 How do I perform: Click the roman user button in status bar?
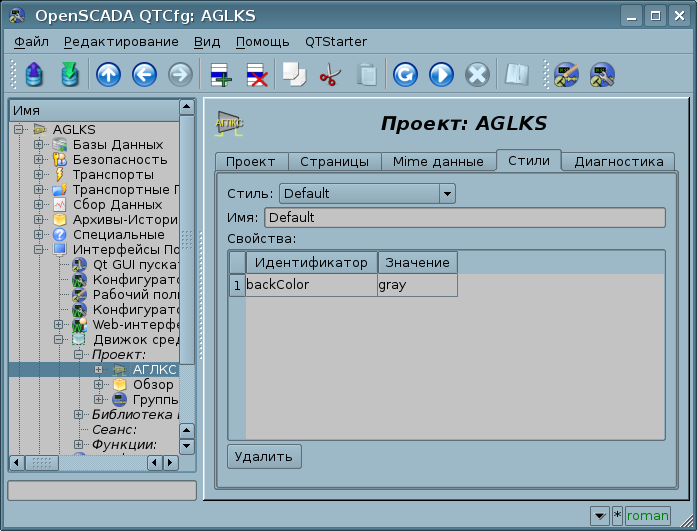tap(648, 515)
